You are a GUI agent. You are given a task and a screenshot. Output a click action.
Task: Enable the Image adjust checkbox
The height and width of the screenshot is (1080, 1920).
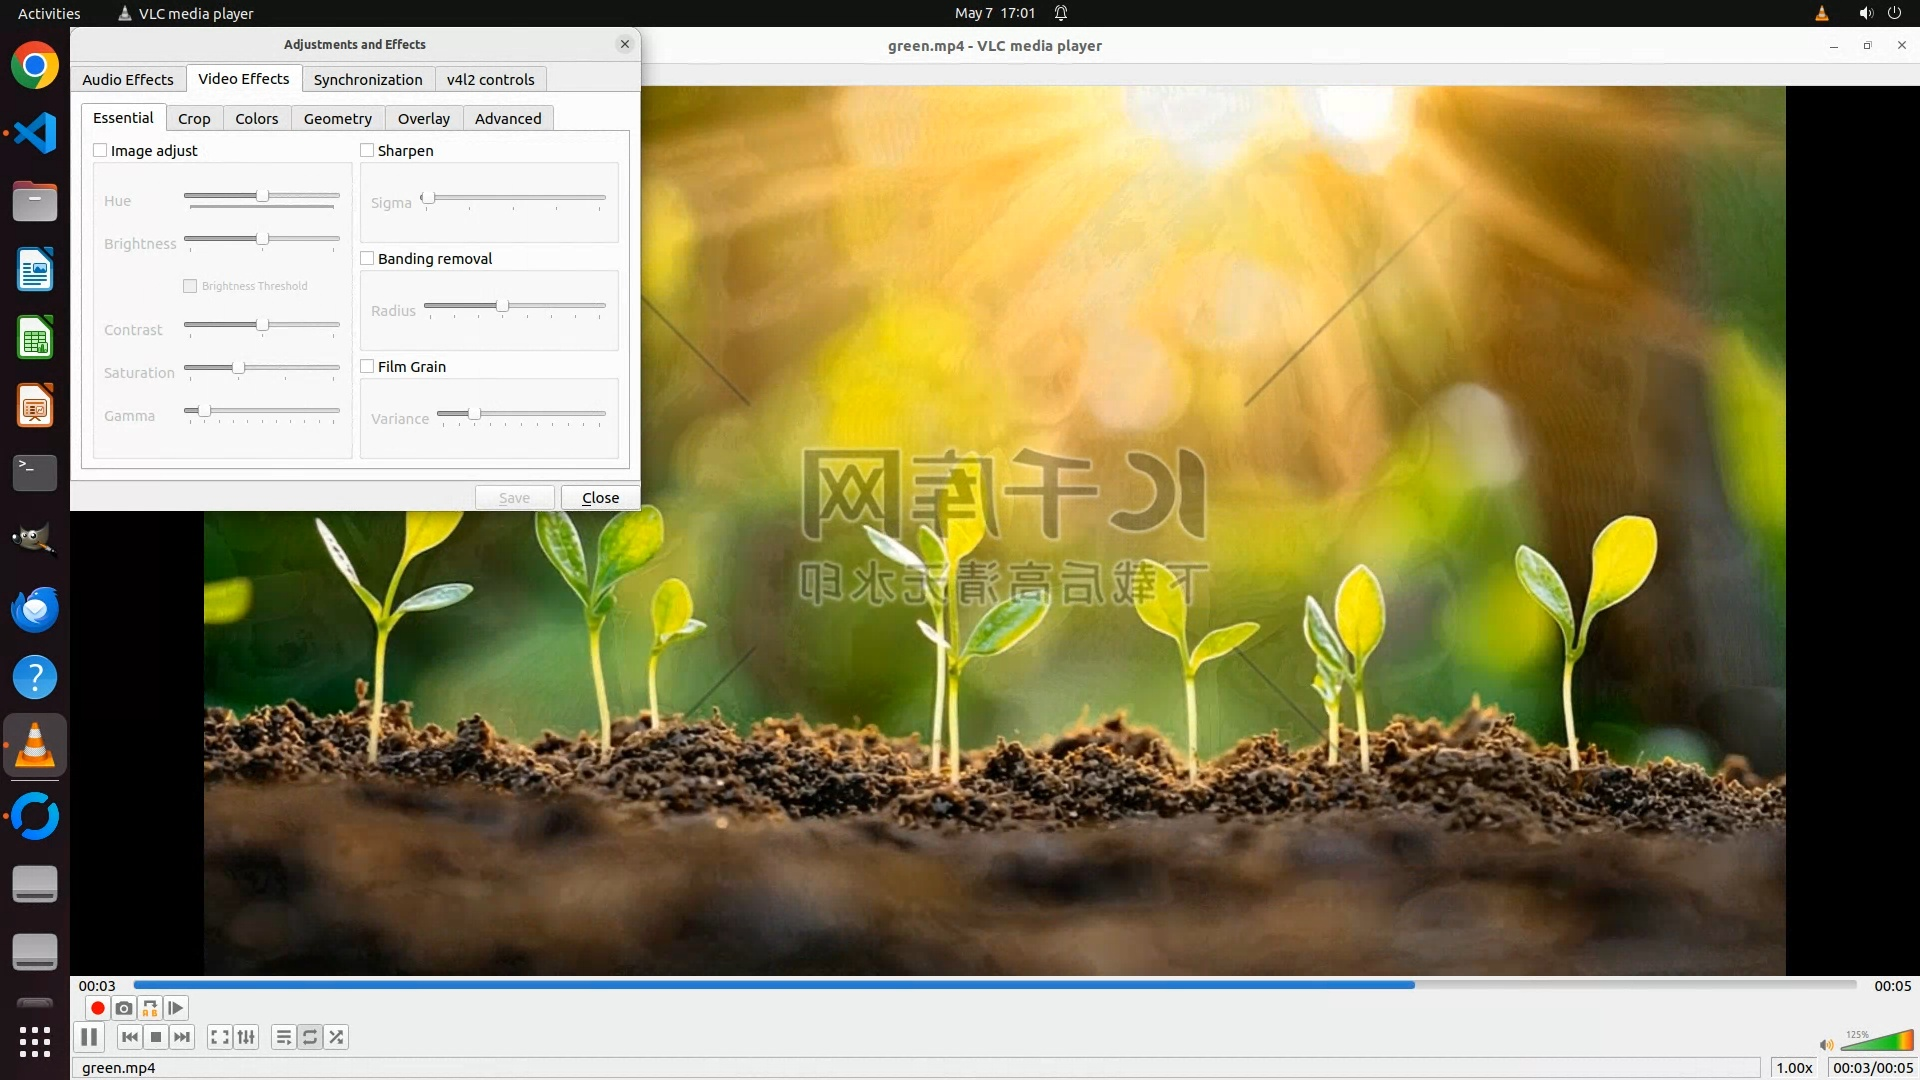pos(100,150)
